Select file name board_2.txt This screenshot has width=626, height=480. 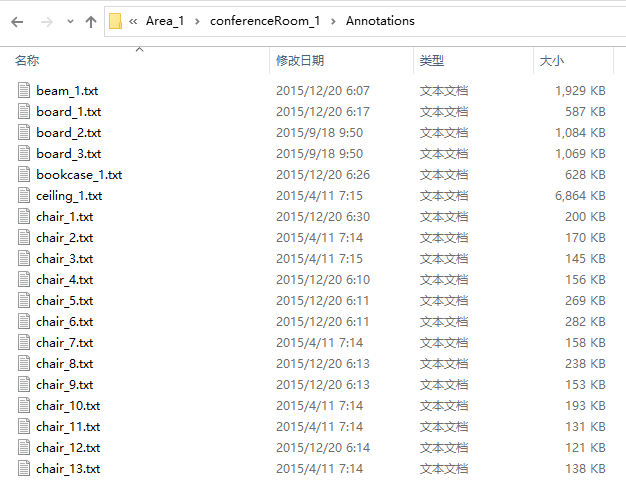69,133
